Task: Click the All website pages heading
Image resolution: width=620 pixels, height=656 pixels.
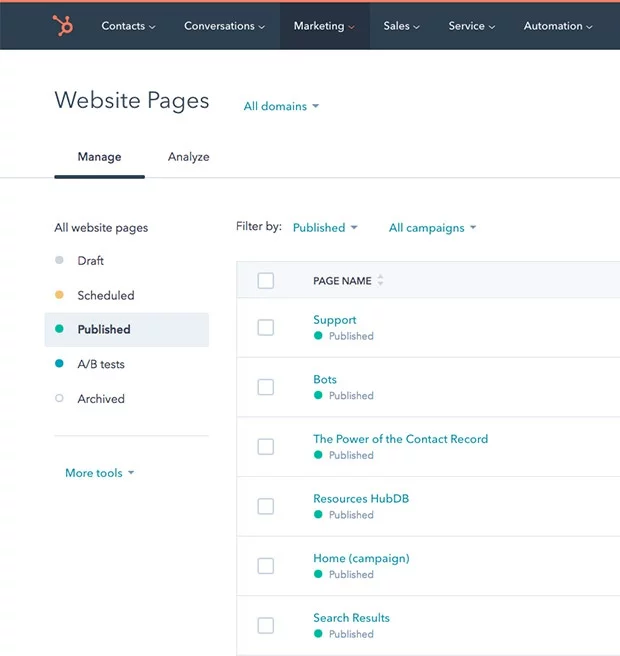Action: point(101,228)
